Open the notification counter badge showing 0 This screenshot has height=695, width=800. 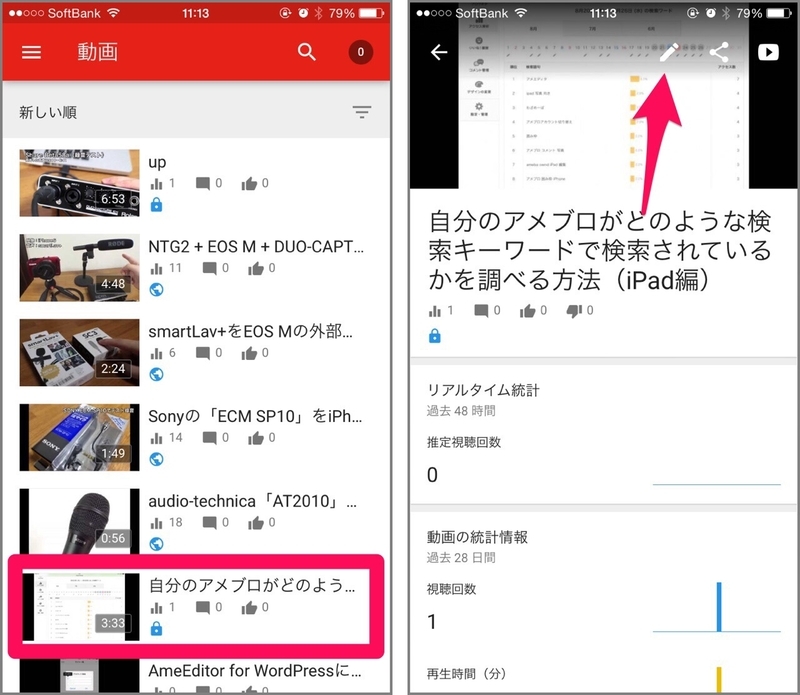(361, 52)
